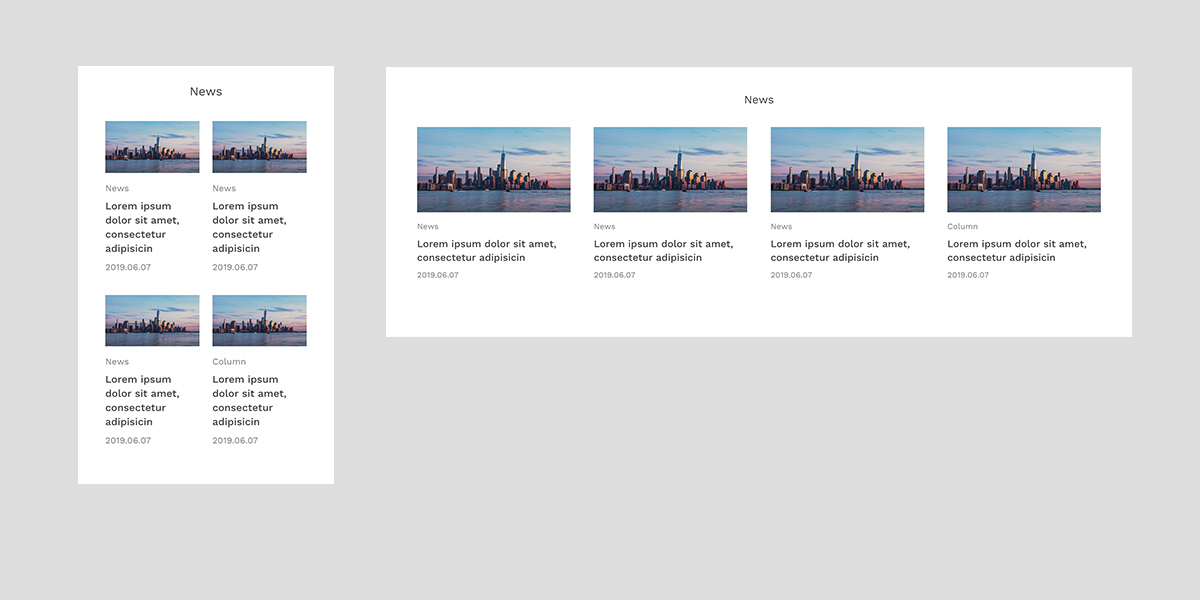Click the News heading of the narrow panel
1200x600 pixels.
[206, 92]
